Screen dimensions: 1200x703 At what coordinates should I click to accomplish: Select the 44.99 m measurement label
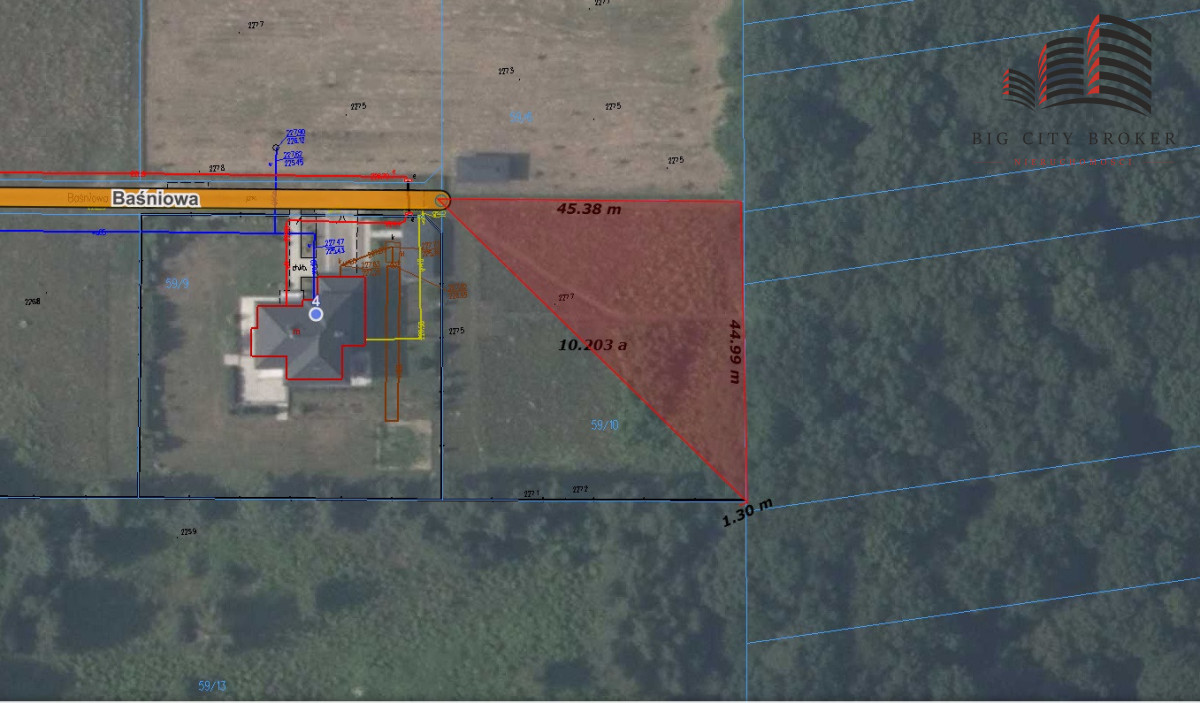coord(736,351)
